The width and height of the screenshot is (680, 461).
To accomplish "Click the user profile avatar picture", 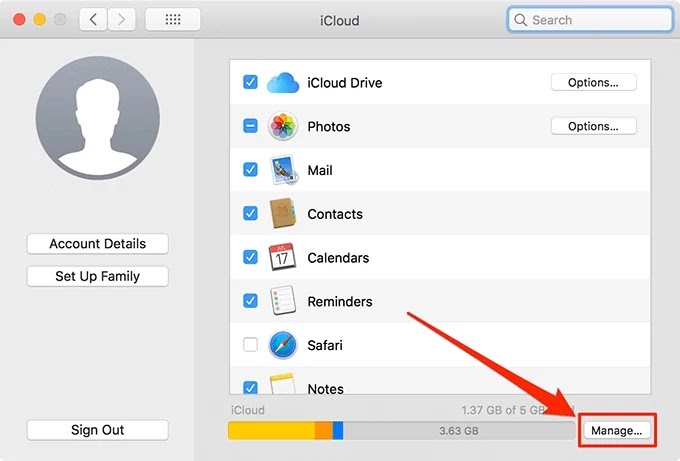I will click(98, 118).
